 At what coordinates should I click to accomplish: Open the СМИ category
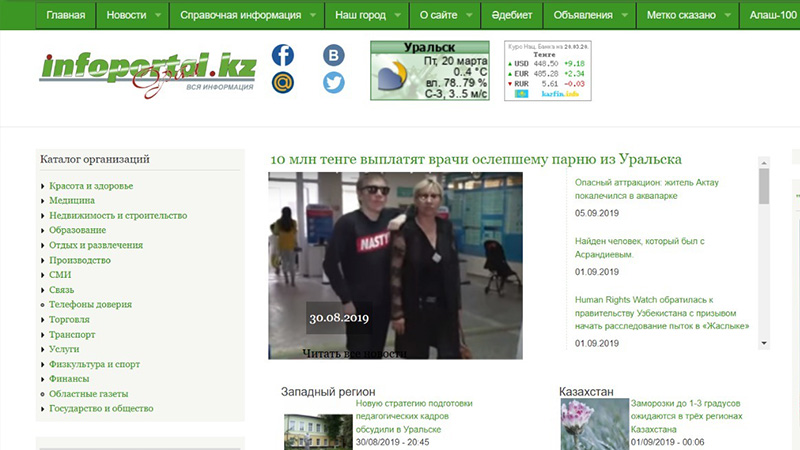60,275
